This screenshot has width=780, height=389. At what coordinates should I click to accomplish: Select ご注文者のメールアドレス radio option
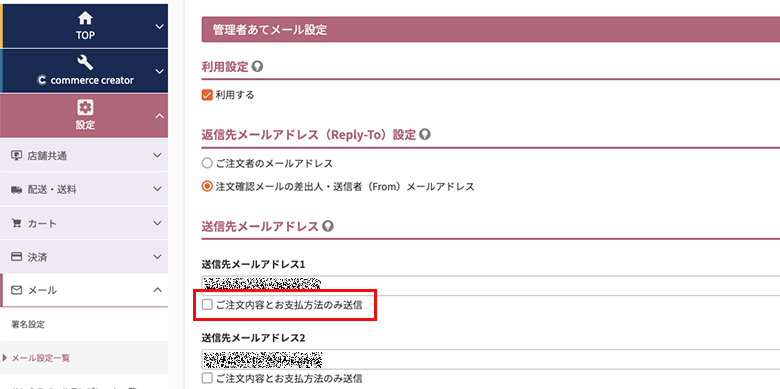click(x=207, y=163)
